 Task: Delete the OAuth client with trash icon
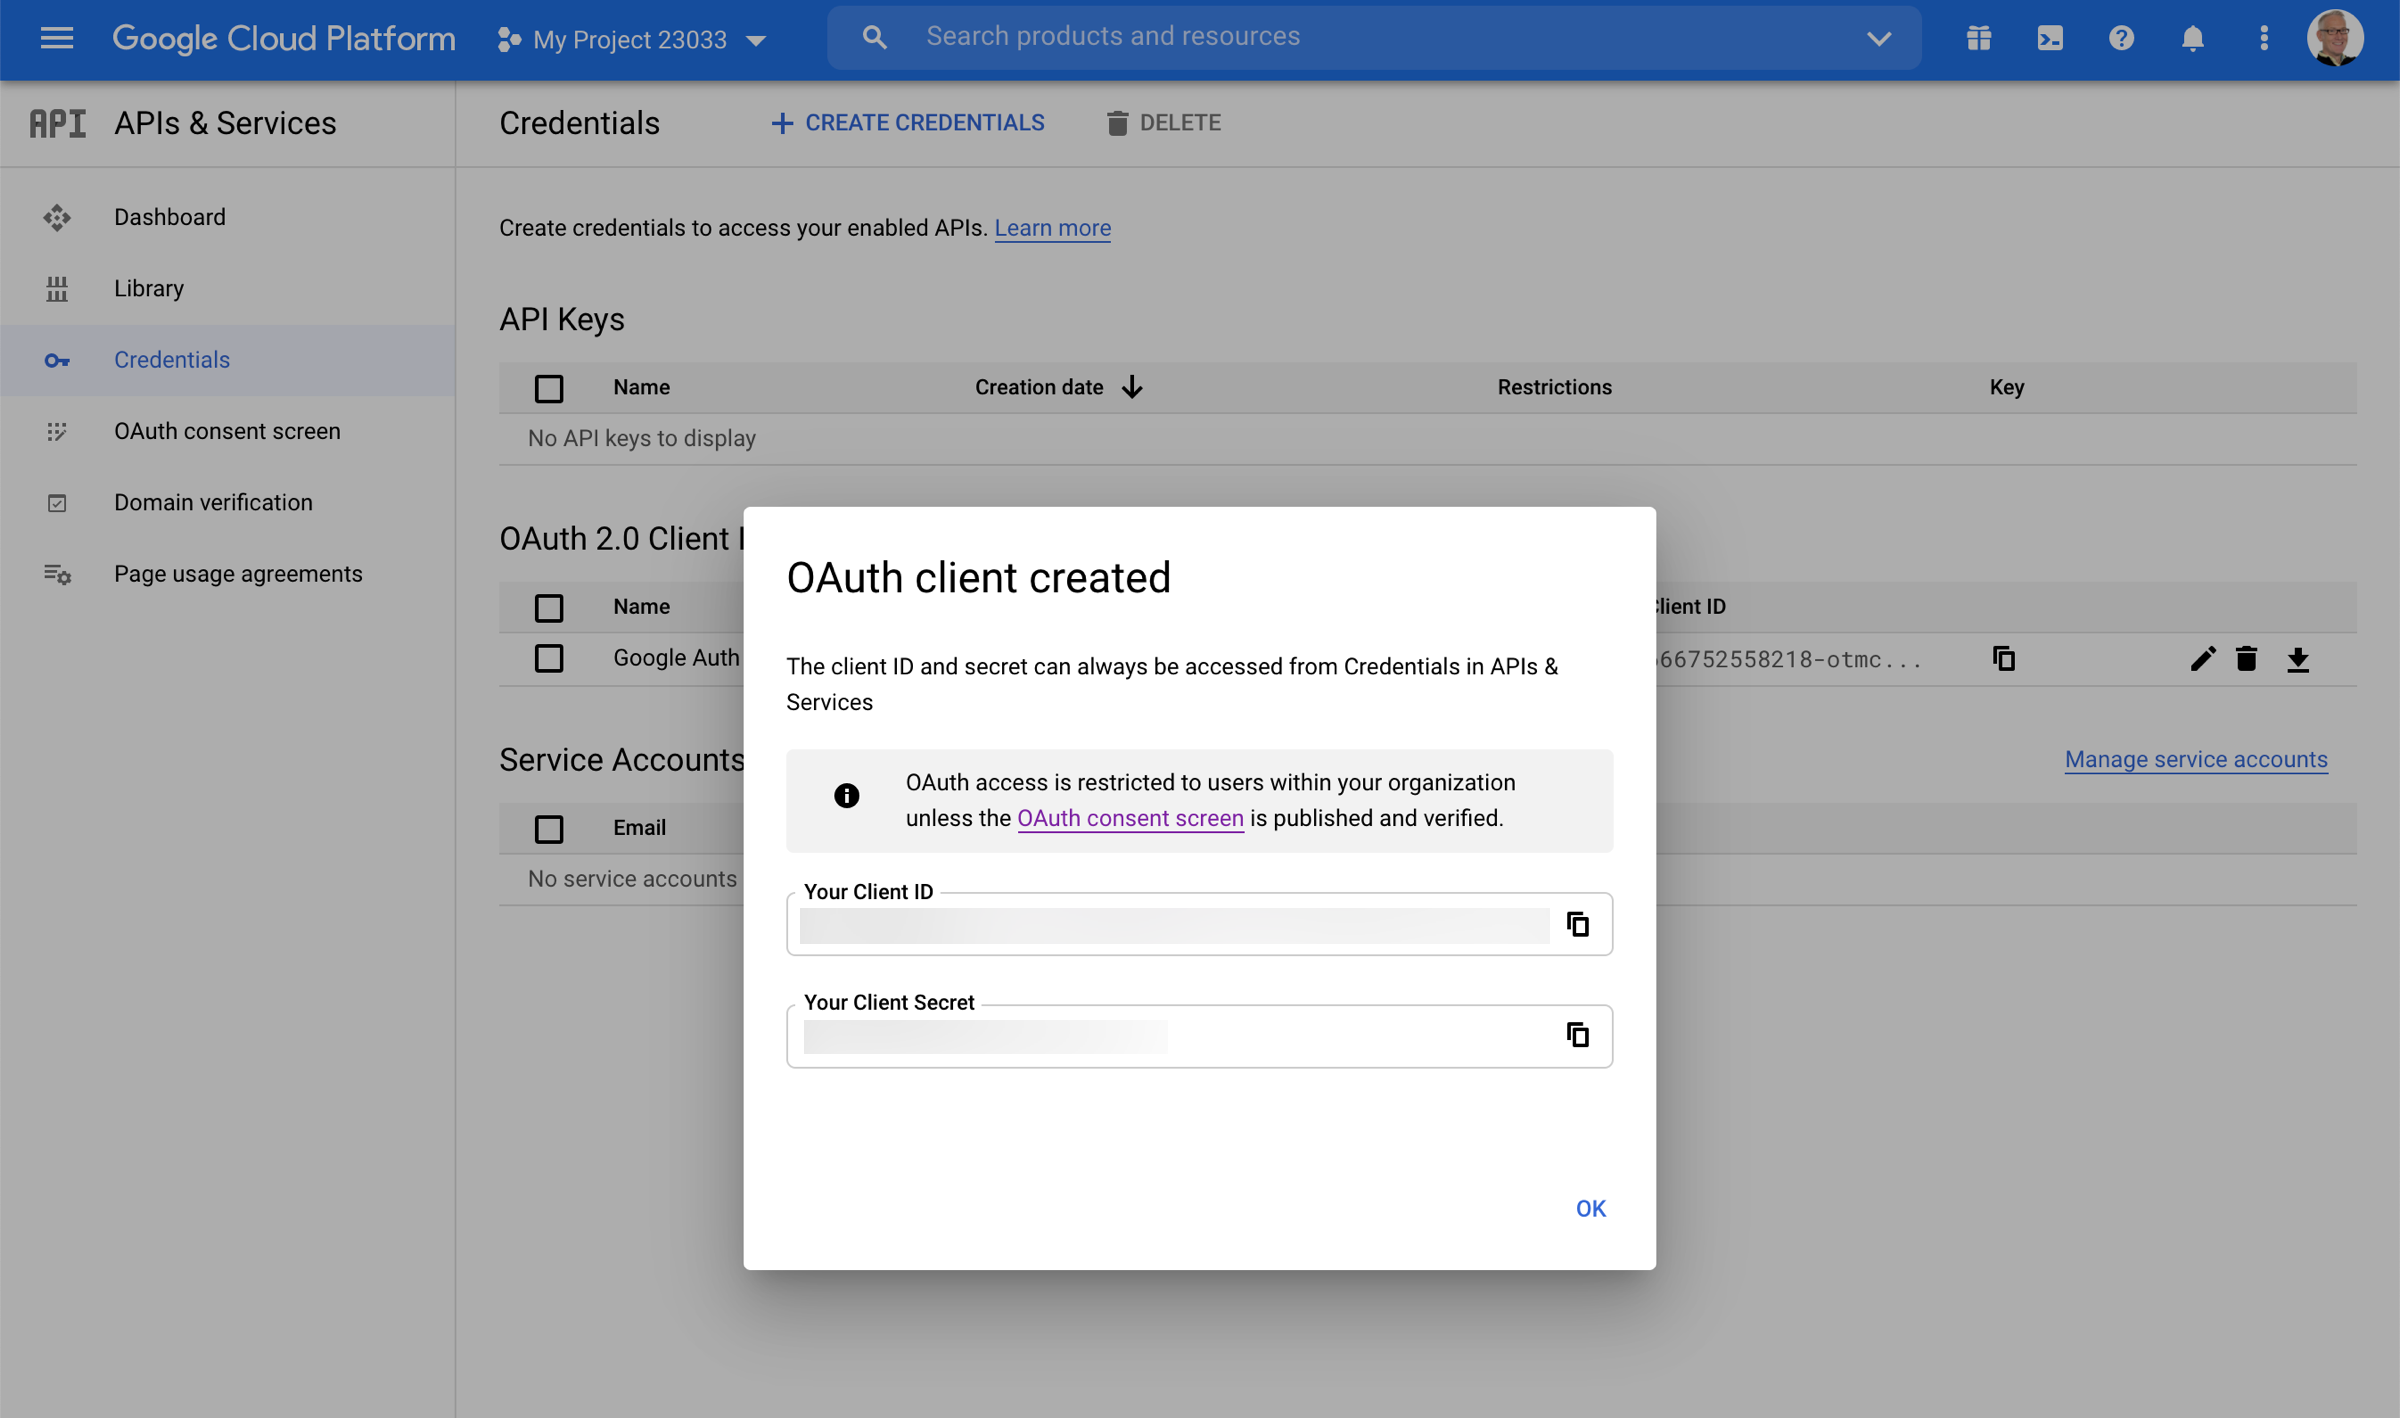tap(2247, 658)
